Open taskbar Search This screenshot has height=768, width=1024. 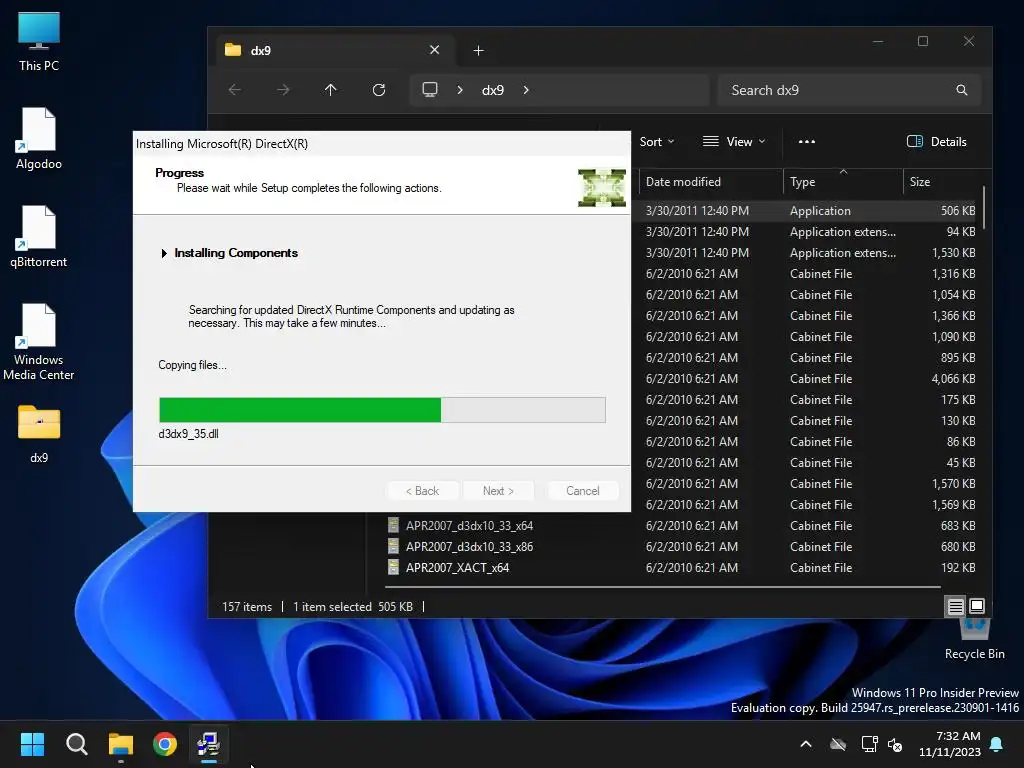(76, 744)
